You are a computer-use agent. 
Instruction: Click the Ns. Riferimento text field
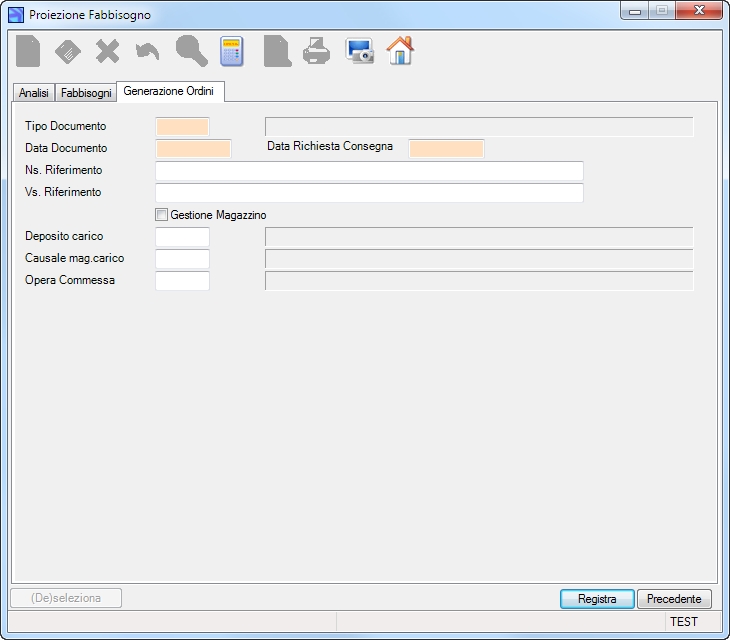[x=369, y=171]
